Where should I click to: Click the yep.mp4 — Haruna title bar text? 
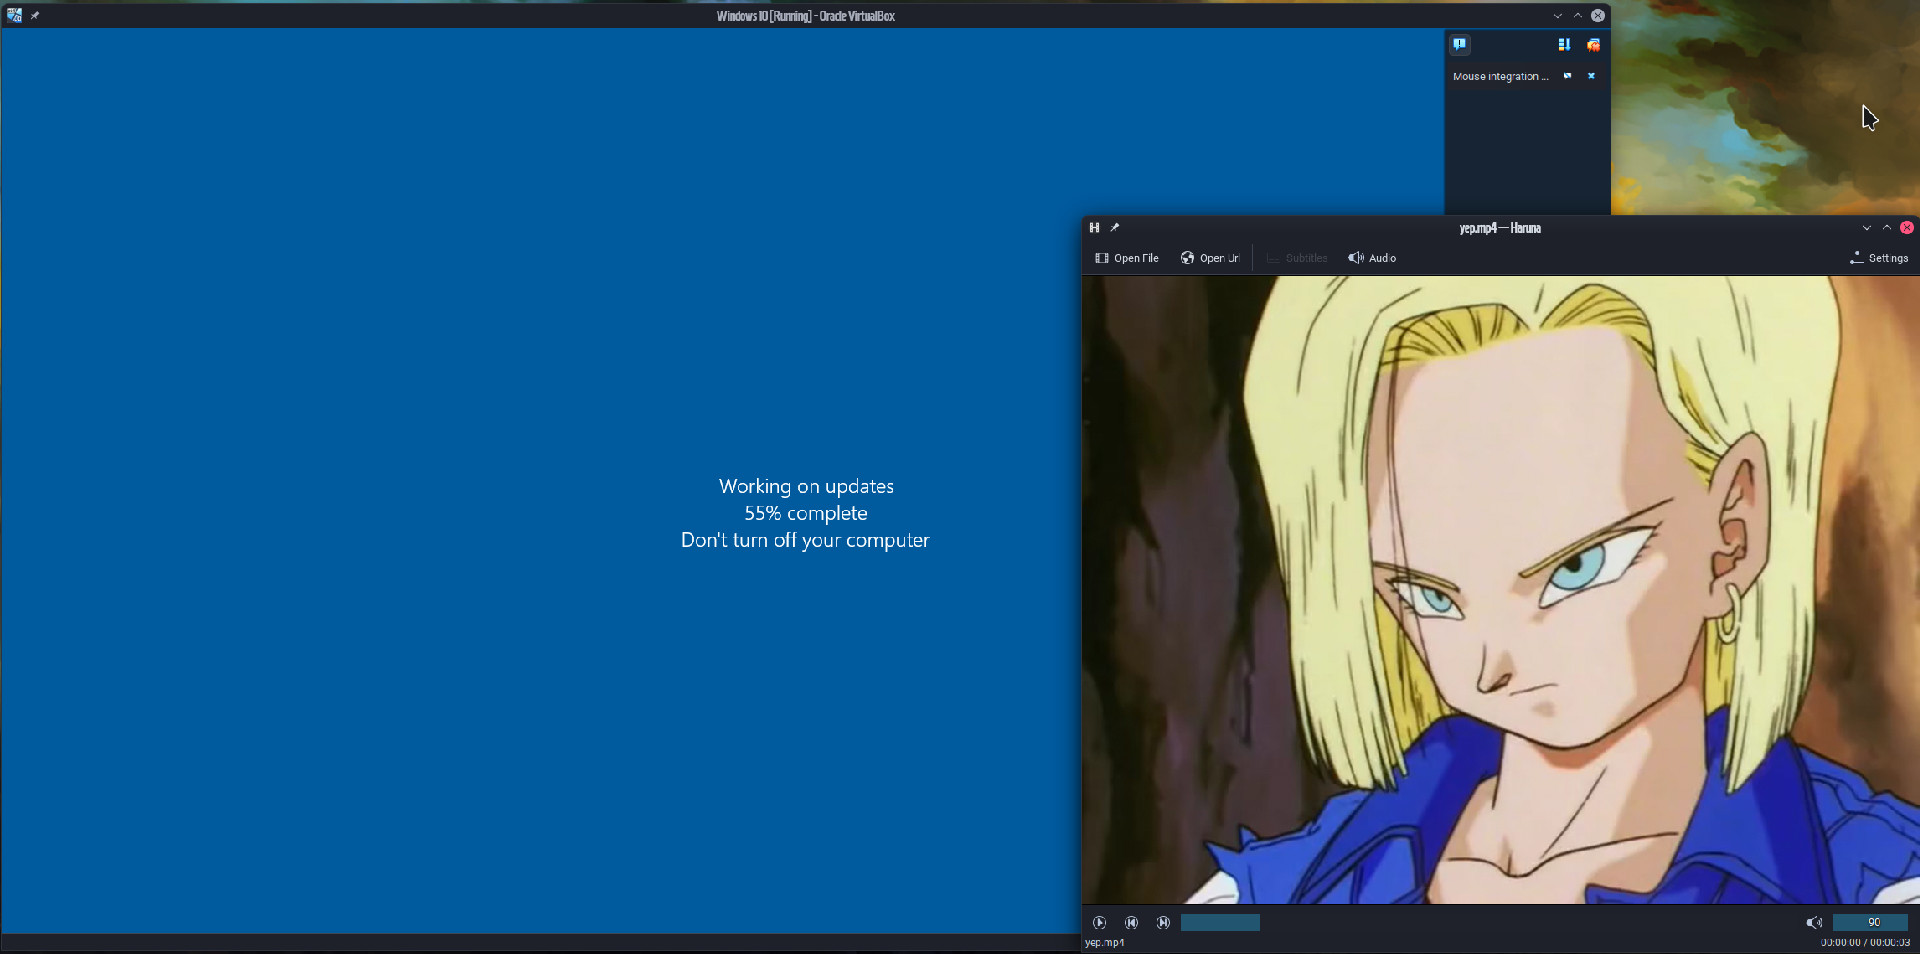tap(1500, 228)
